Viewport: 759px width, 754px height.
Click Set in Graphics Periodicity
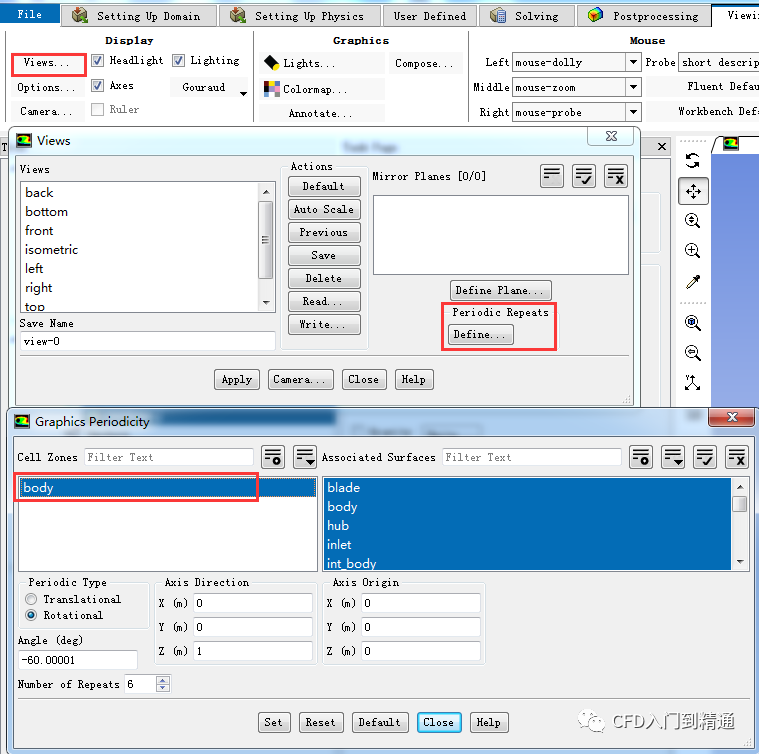pos(273,722)
